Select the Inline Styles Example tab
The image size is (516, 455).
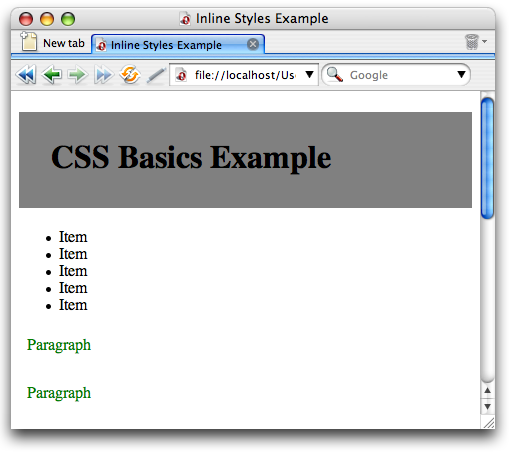[178, 44]
